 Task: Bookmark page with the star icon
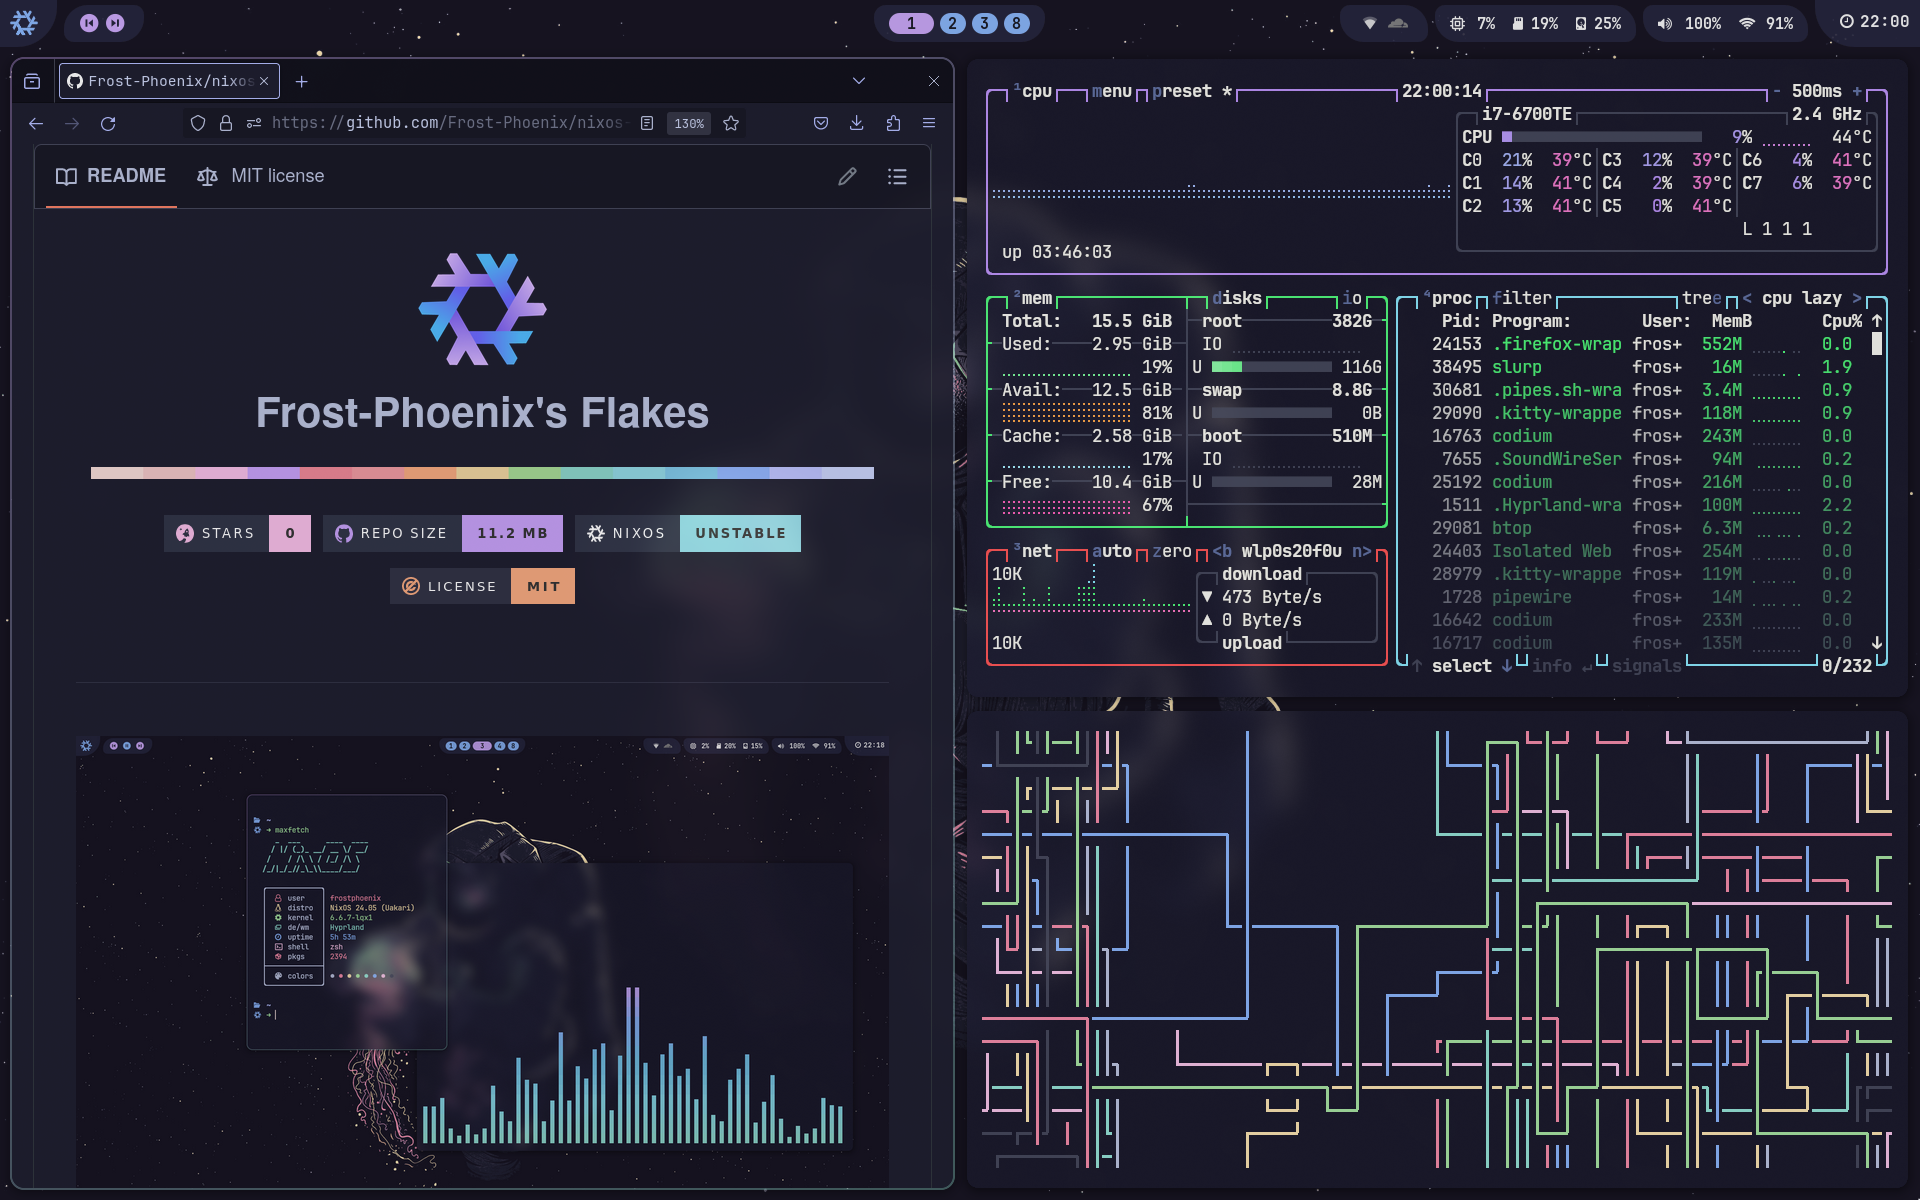[x=731, y=123]
